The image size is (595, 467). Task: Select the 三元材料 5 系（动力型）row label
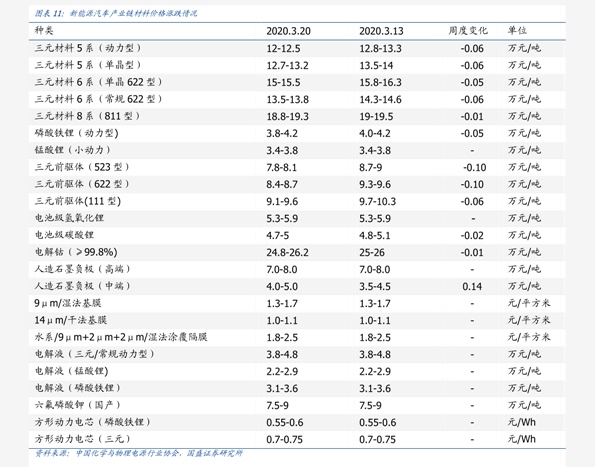coord(88,48)
